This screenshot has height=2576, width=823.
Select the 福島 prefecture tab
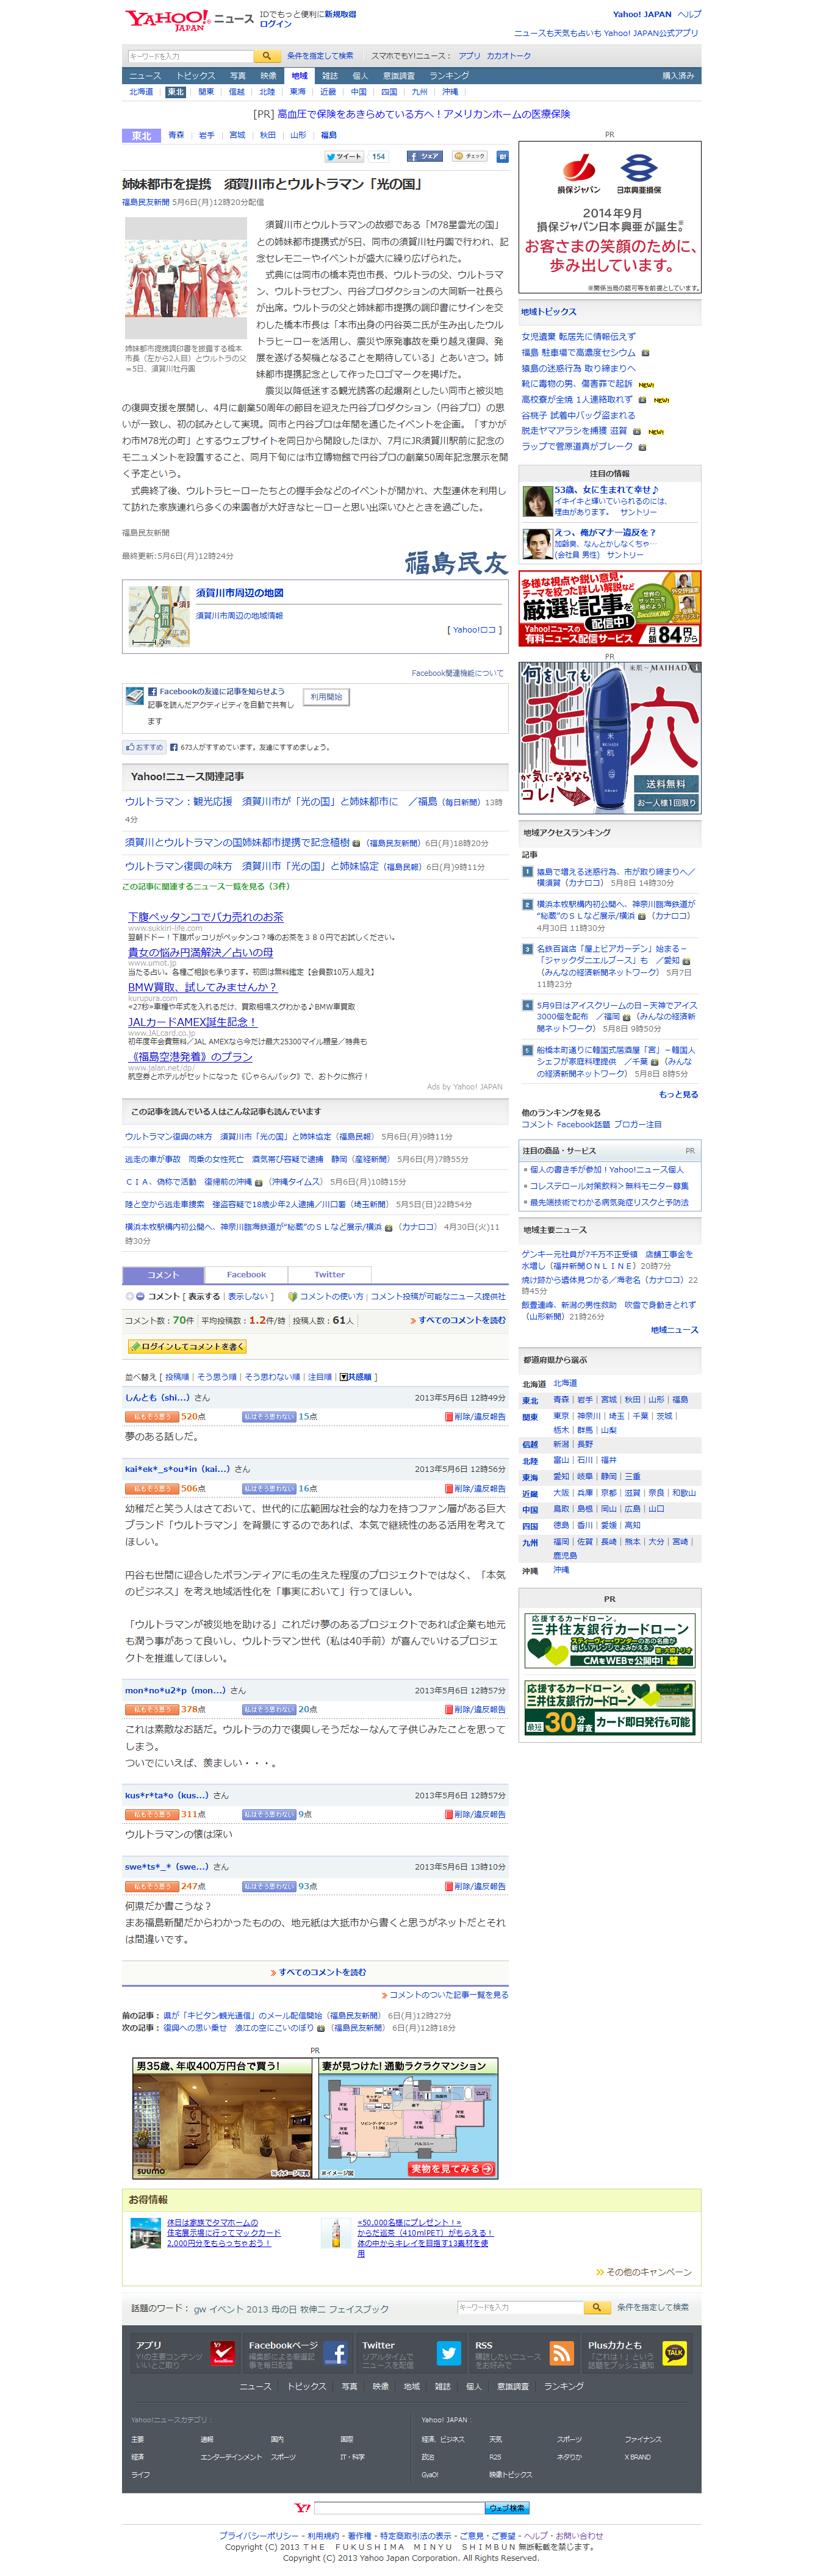329,135
